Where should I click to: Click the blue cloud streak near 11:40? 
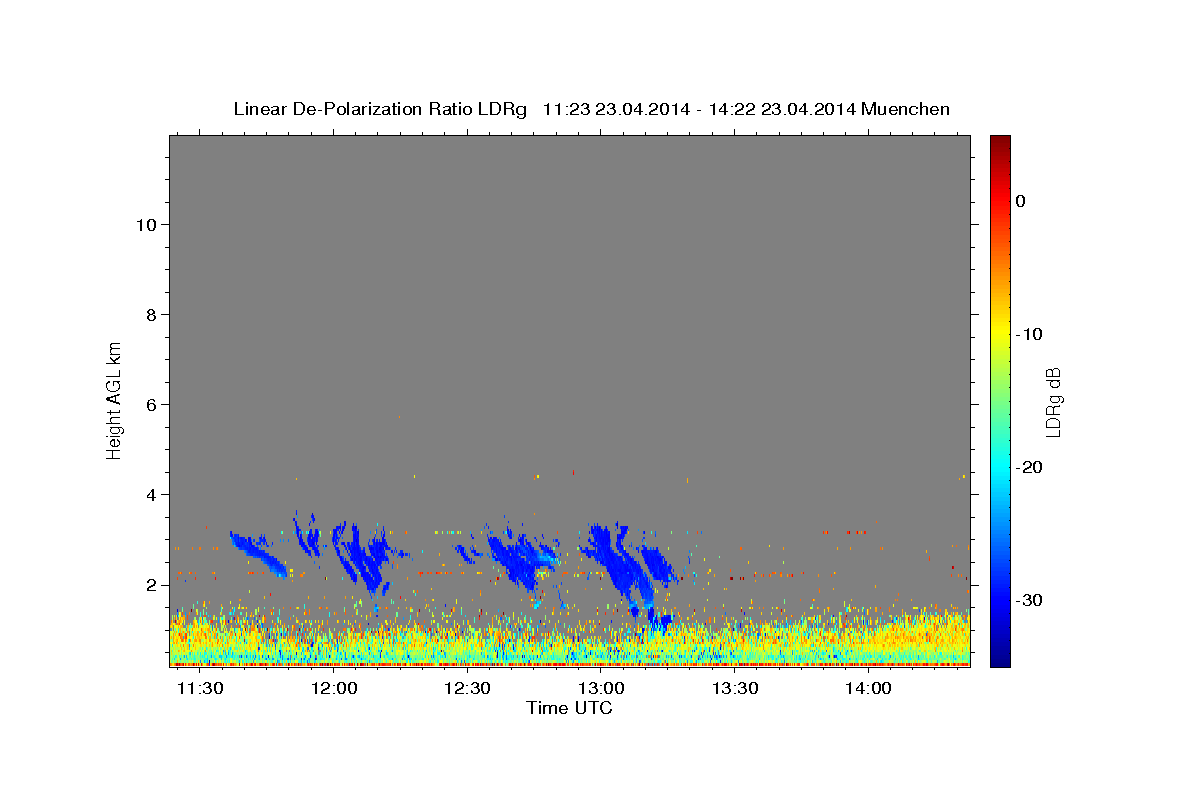[258, 553]
